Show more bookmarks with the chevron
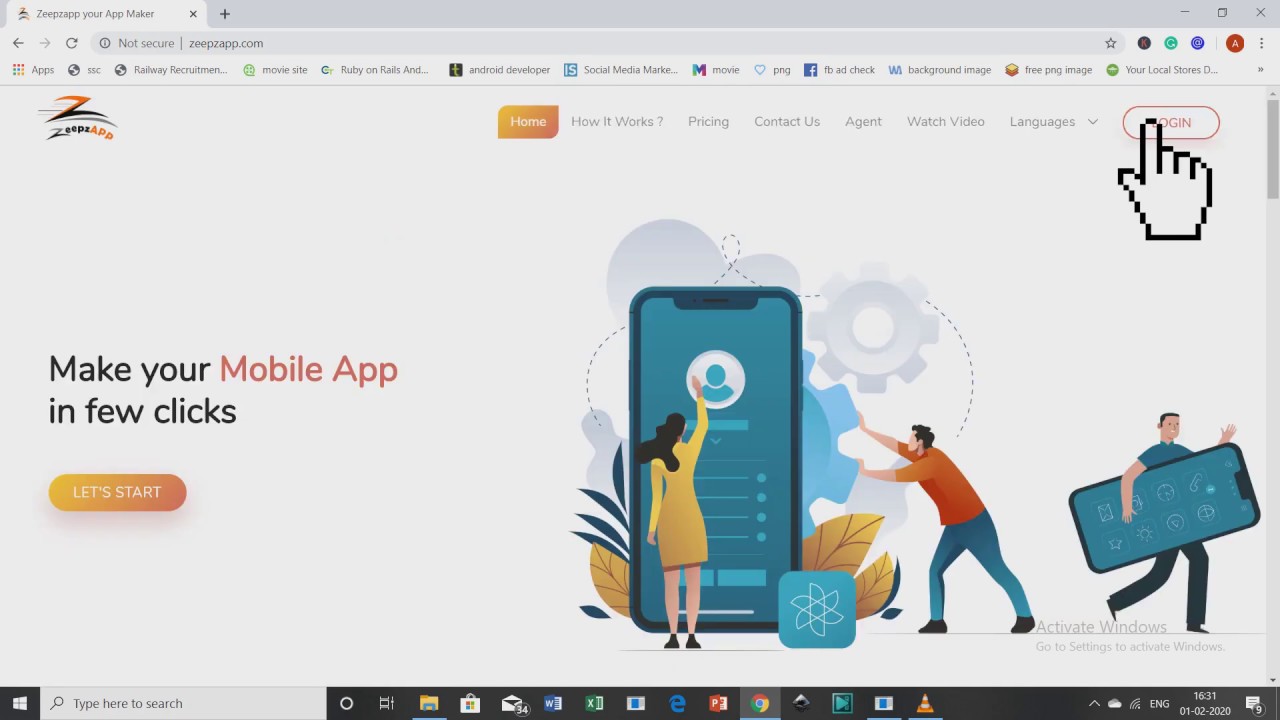 coord(1260,70)
